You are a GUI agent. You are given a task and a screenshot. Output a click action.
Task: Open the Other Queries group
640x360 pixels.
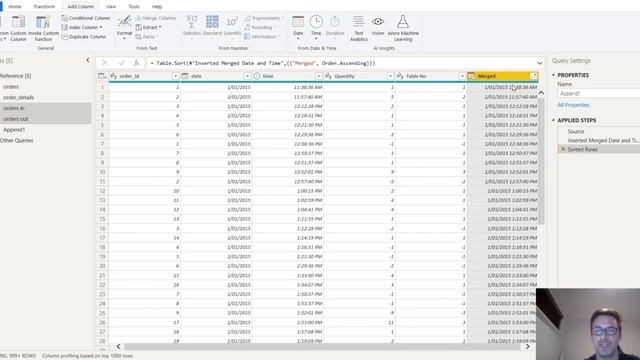click(16, 140)
